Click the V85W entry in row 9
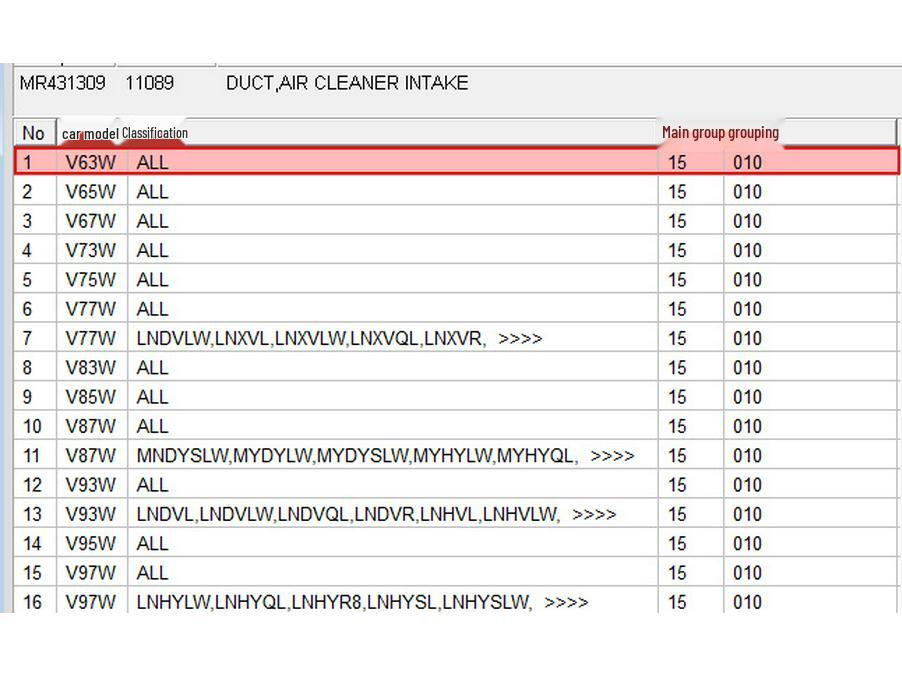 (90, 397)
